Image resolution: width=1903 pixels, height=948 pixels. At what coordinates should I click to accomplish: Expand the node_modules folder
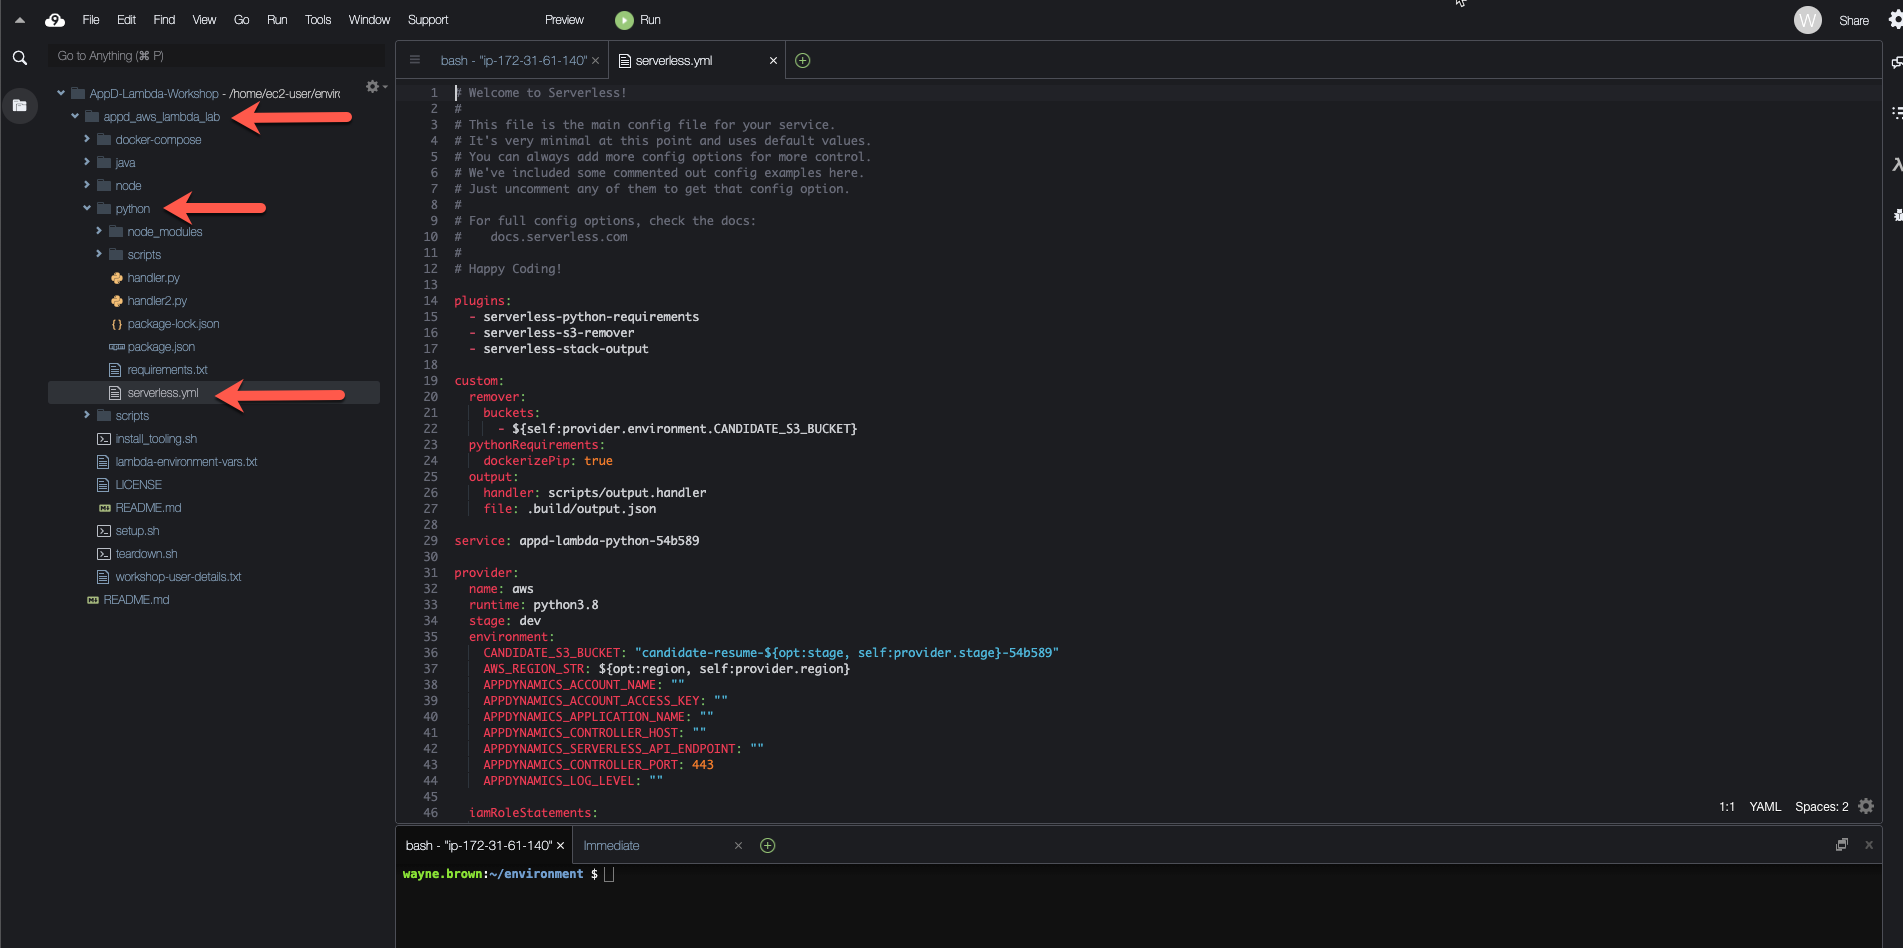point(99,232)
